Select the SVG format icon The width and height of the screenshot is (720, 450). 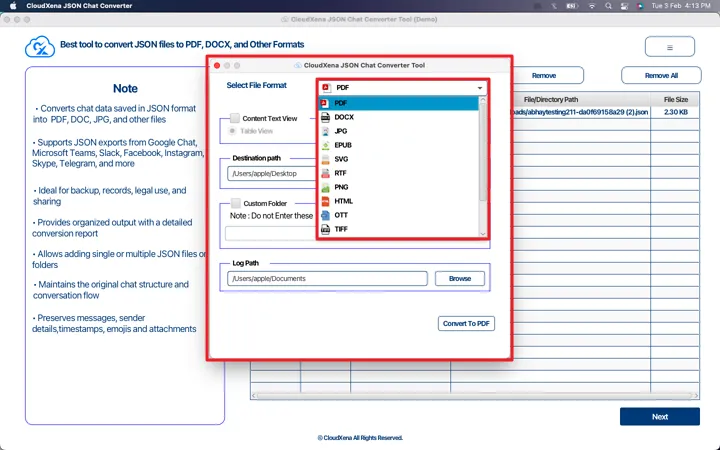pos(325,159)
